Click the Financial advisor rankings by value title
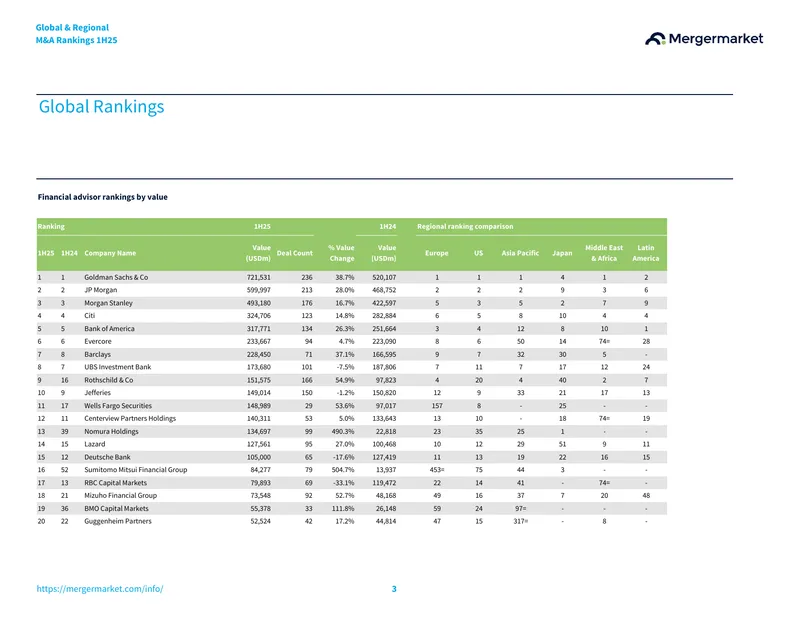This screenshot has height=618, width=800. pos(103,197)
